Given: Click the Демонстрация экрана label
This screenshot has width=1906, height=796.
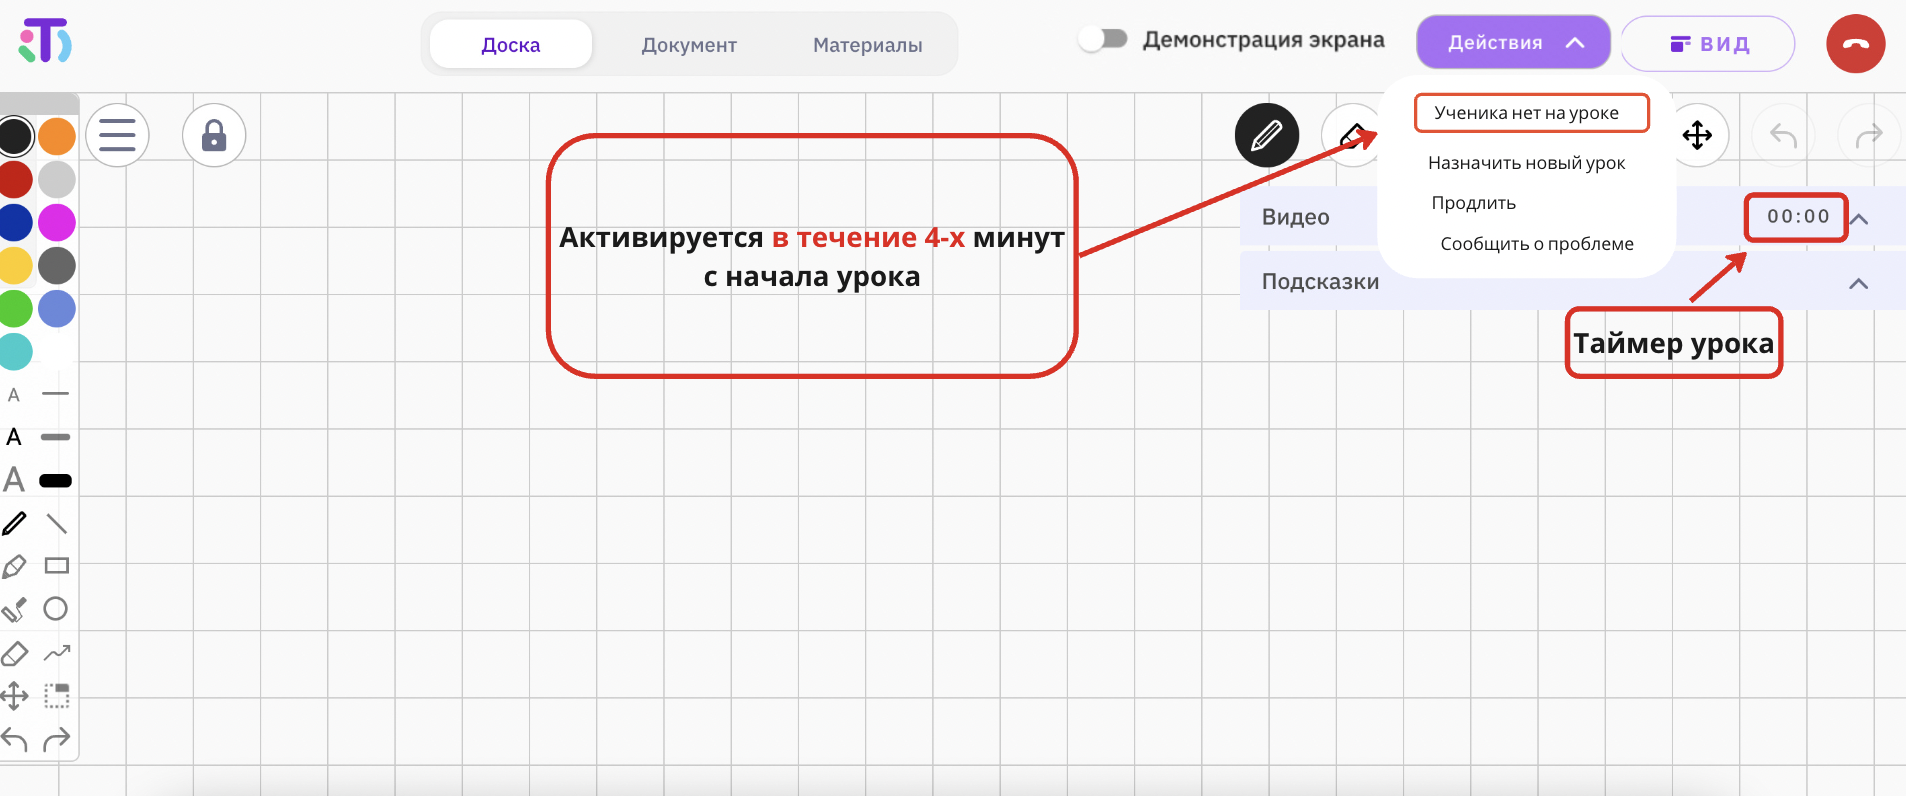Looking at the screenshot, I should 1263,40.
